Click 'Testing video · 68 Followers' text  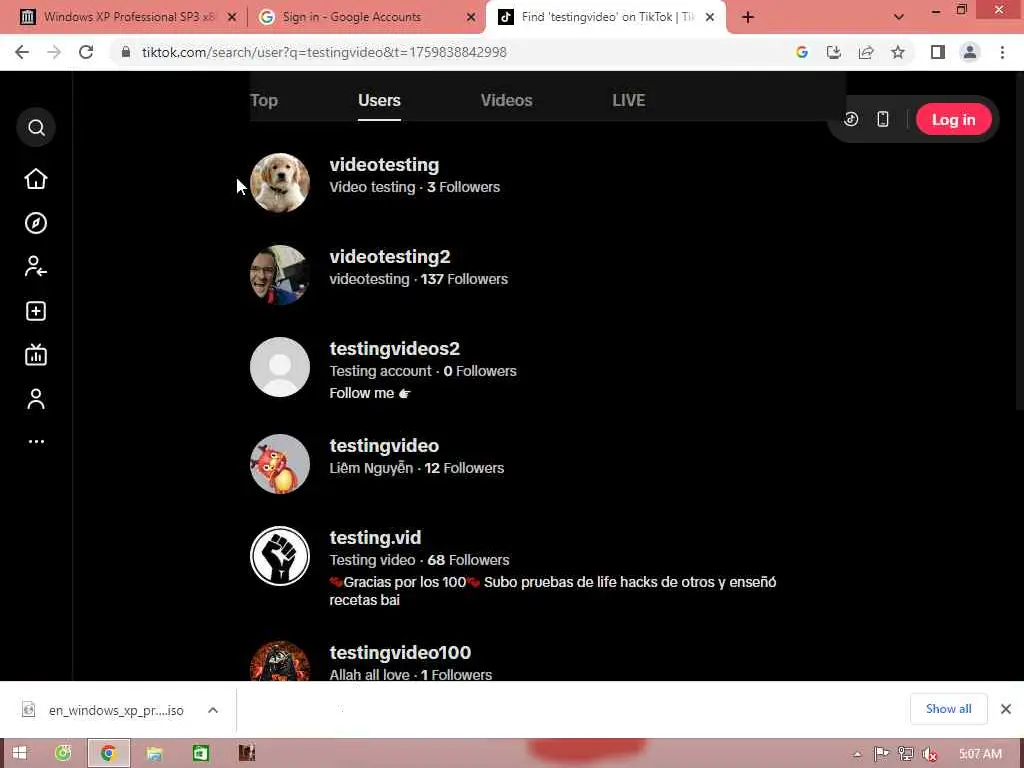pyautogui.click(x=419, y=560)
